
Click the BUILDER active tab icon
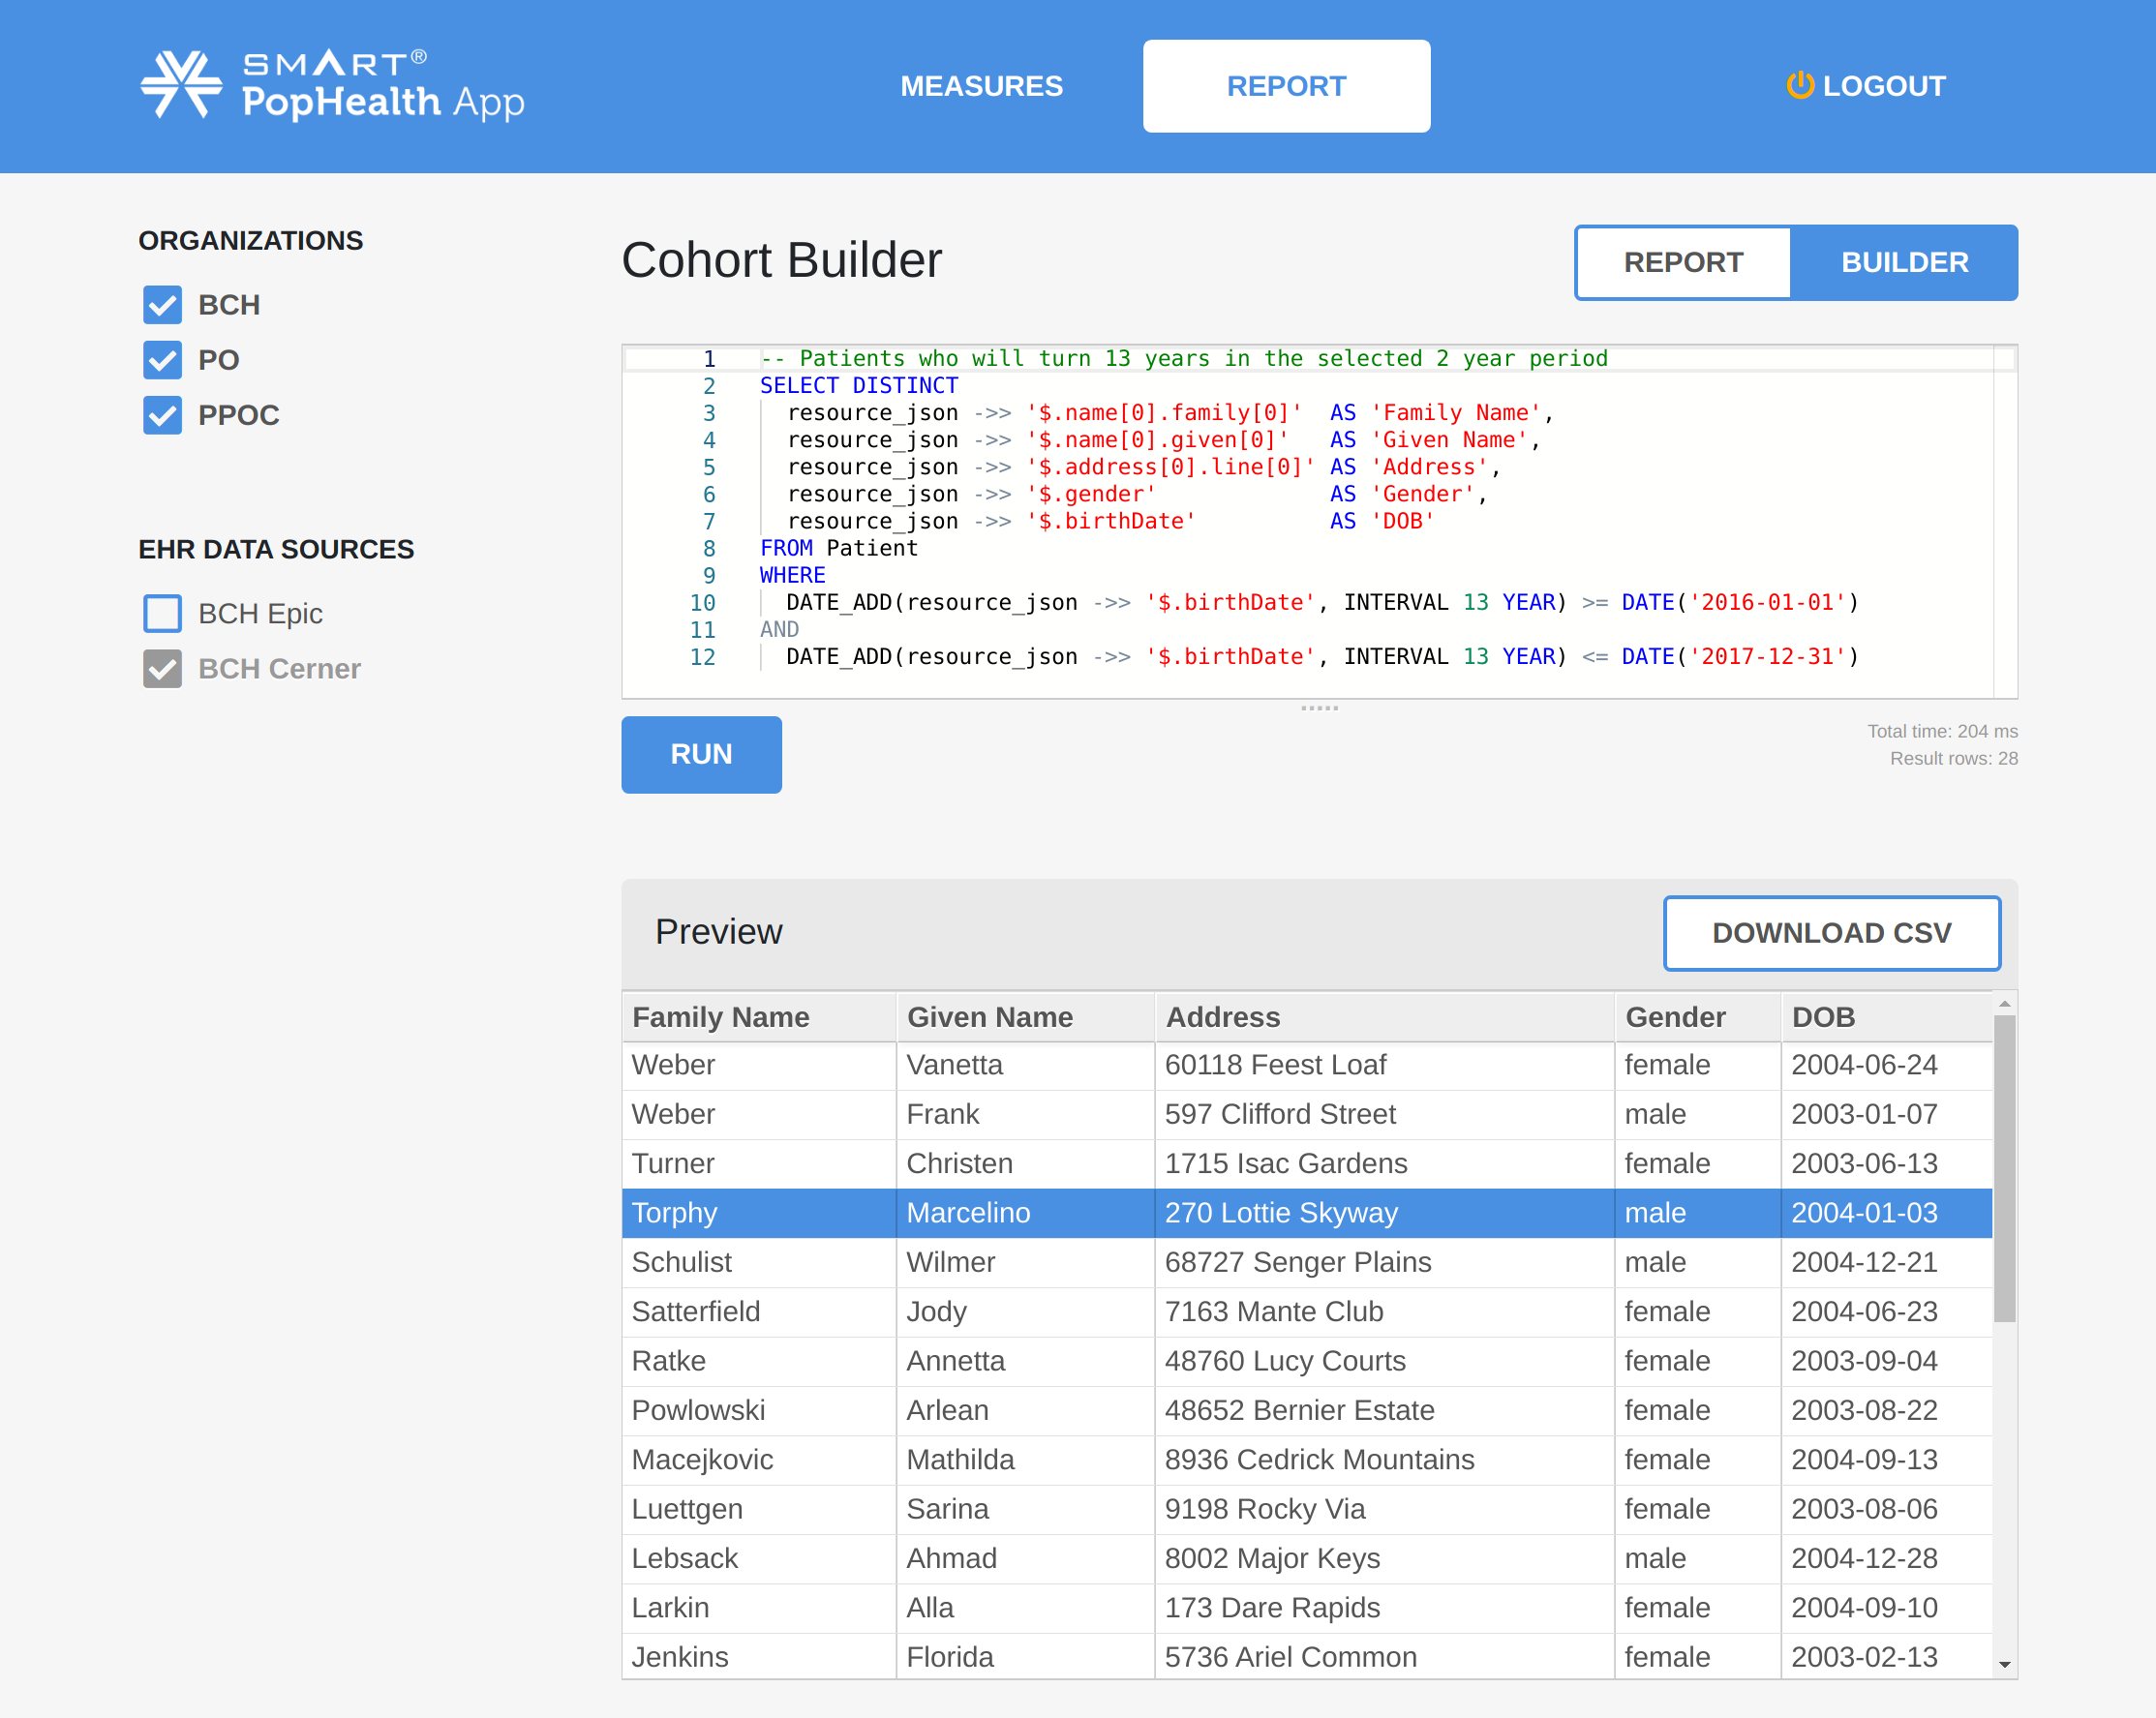(x=1905, y=261)
